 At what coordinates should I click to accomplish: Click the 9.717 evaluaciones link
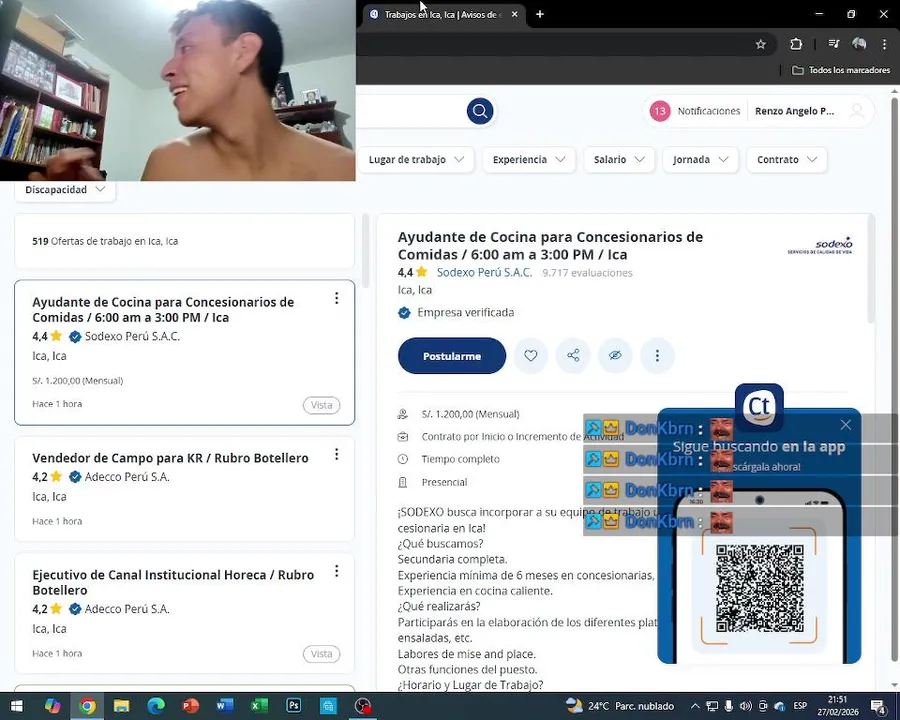pyautogui.click(x=587, y=273)
